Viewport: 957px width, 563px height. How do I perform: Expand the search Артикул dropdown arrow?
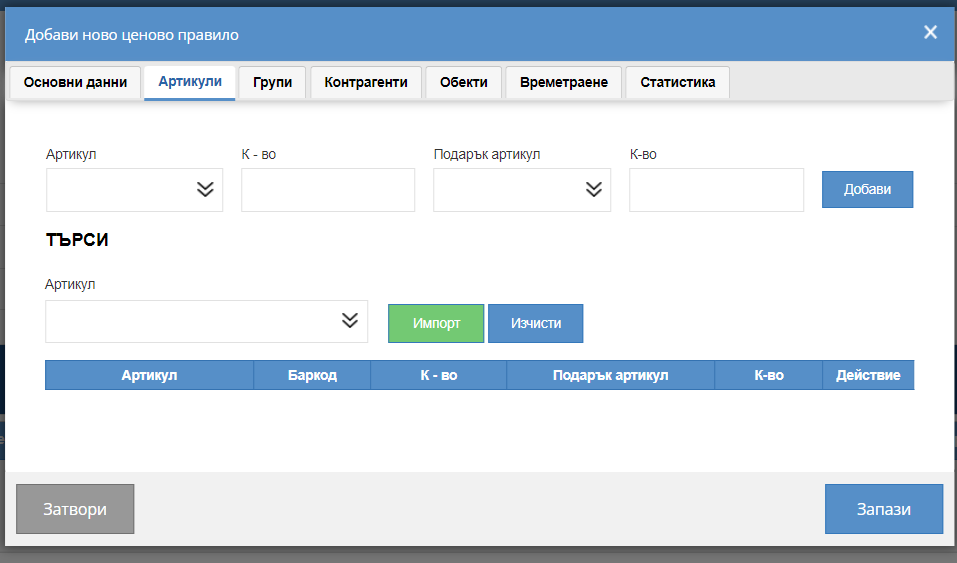coord(350,321)
